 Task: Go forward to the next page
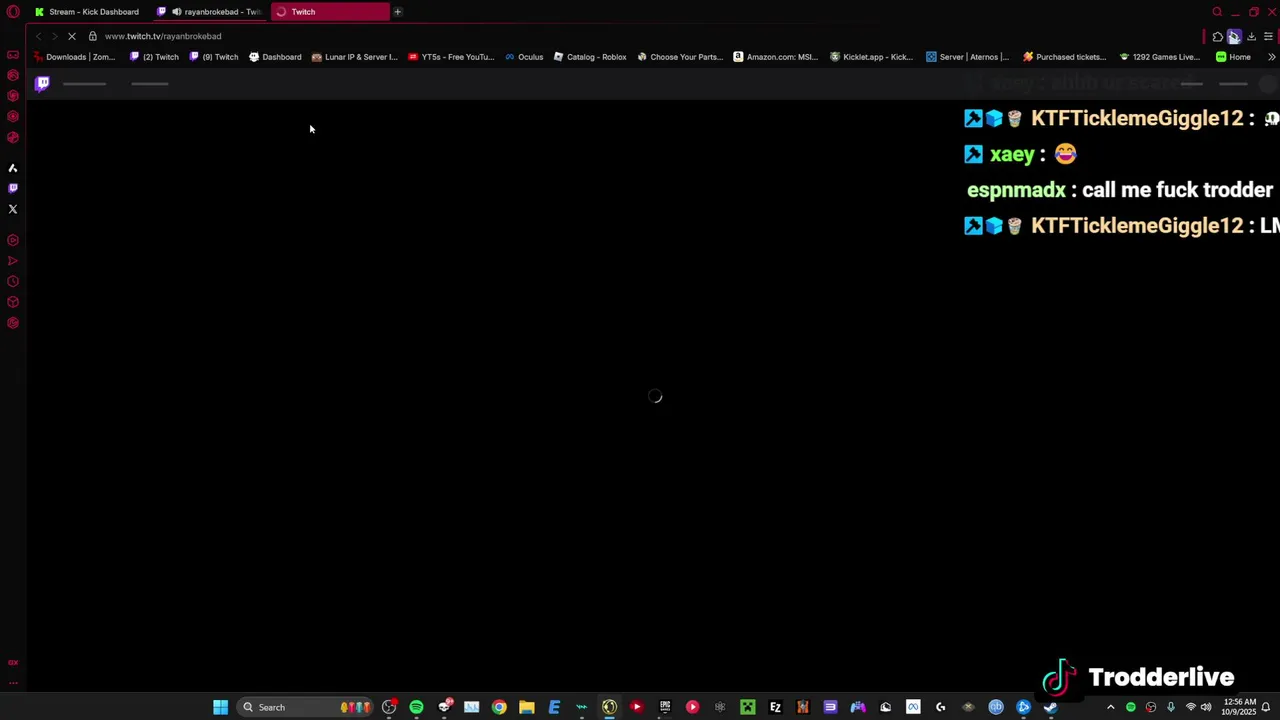(x=55, y=36)
